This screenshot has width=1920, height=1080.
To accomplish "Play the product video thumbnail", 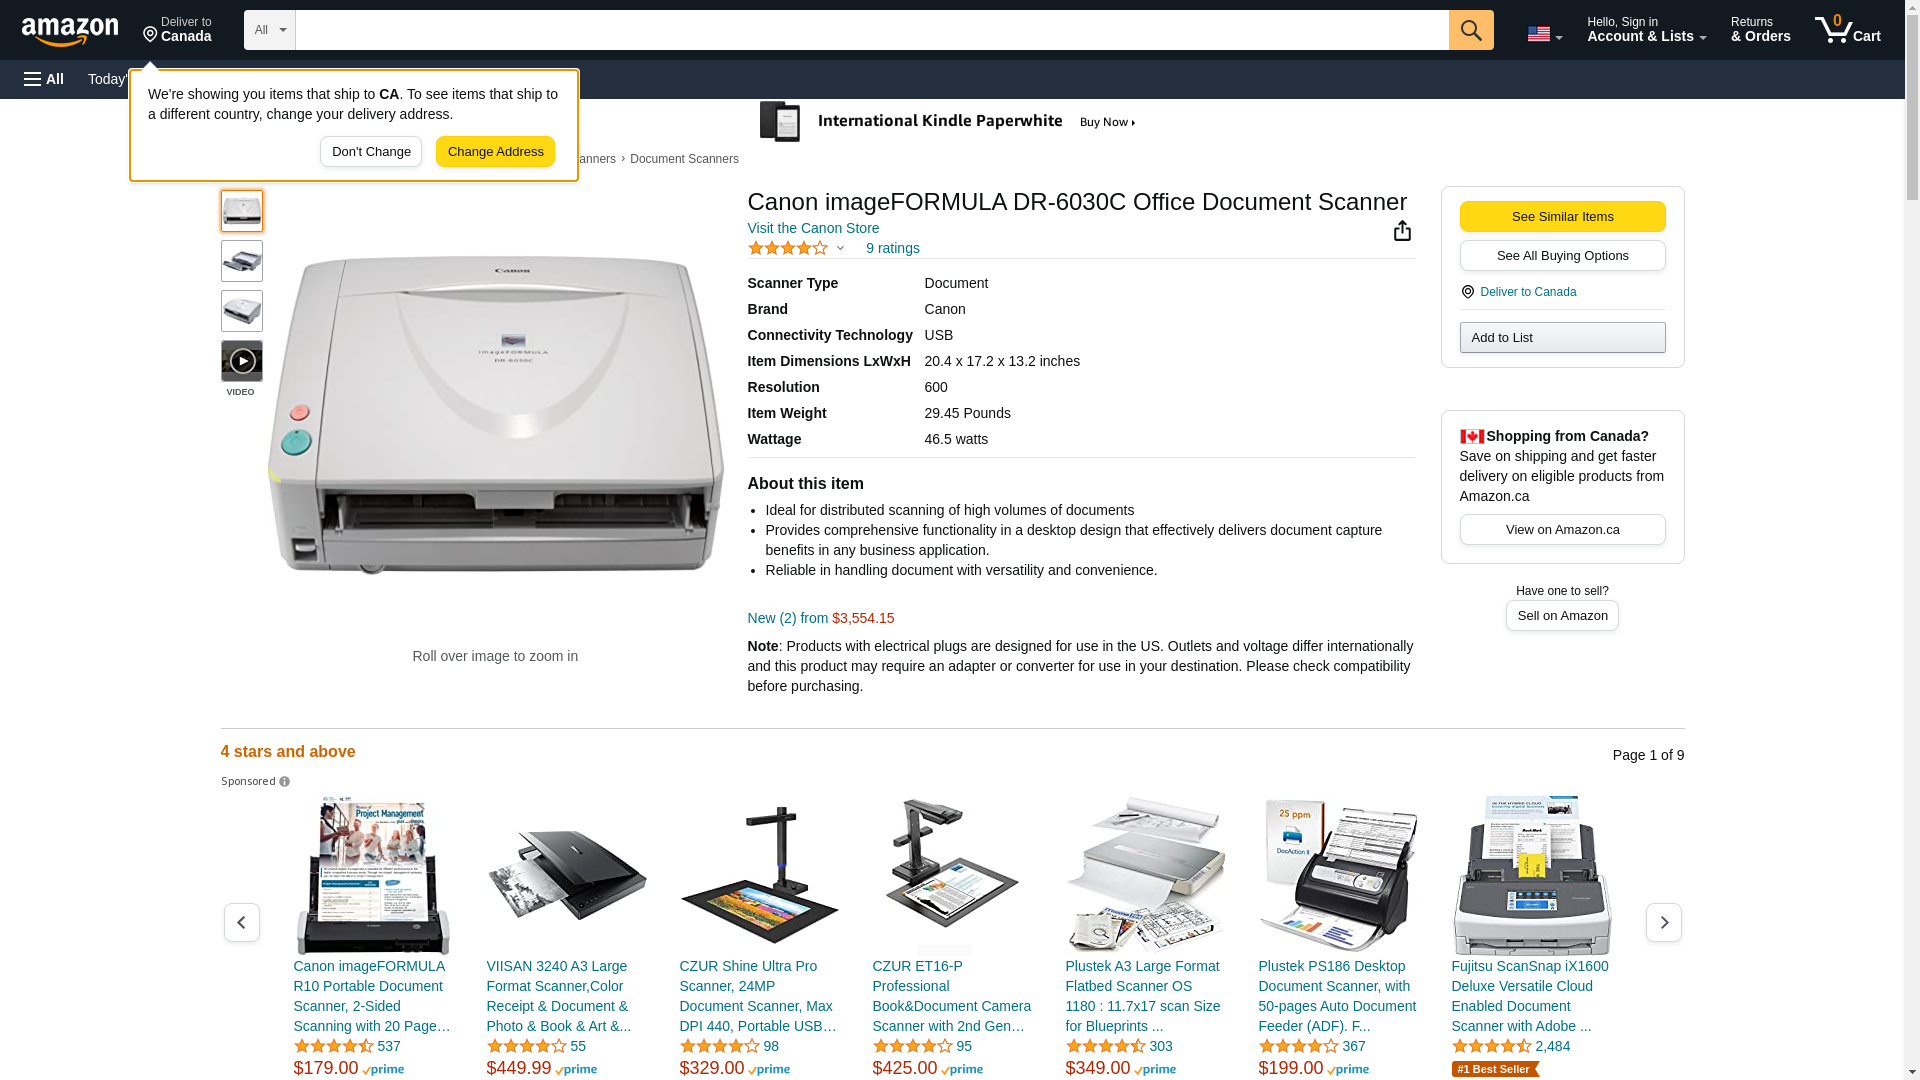I will pos(242,361).
